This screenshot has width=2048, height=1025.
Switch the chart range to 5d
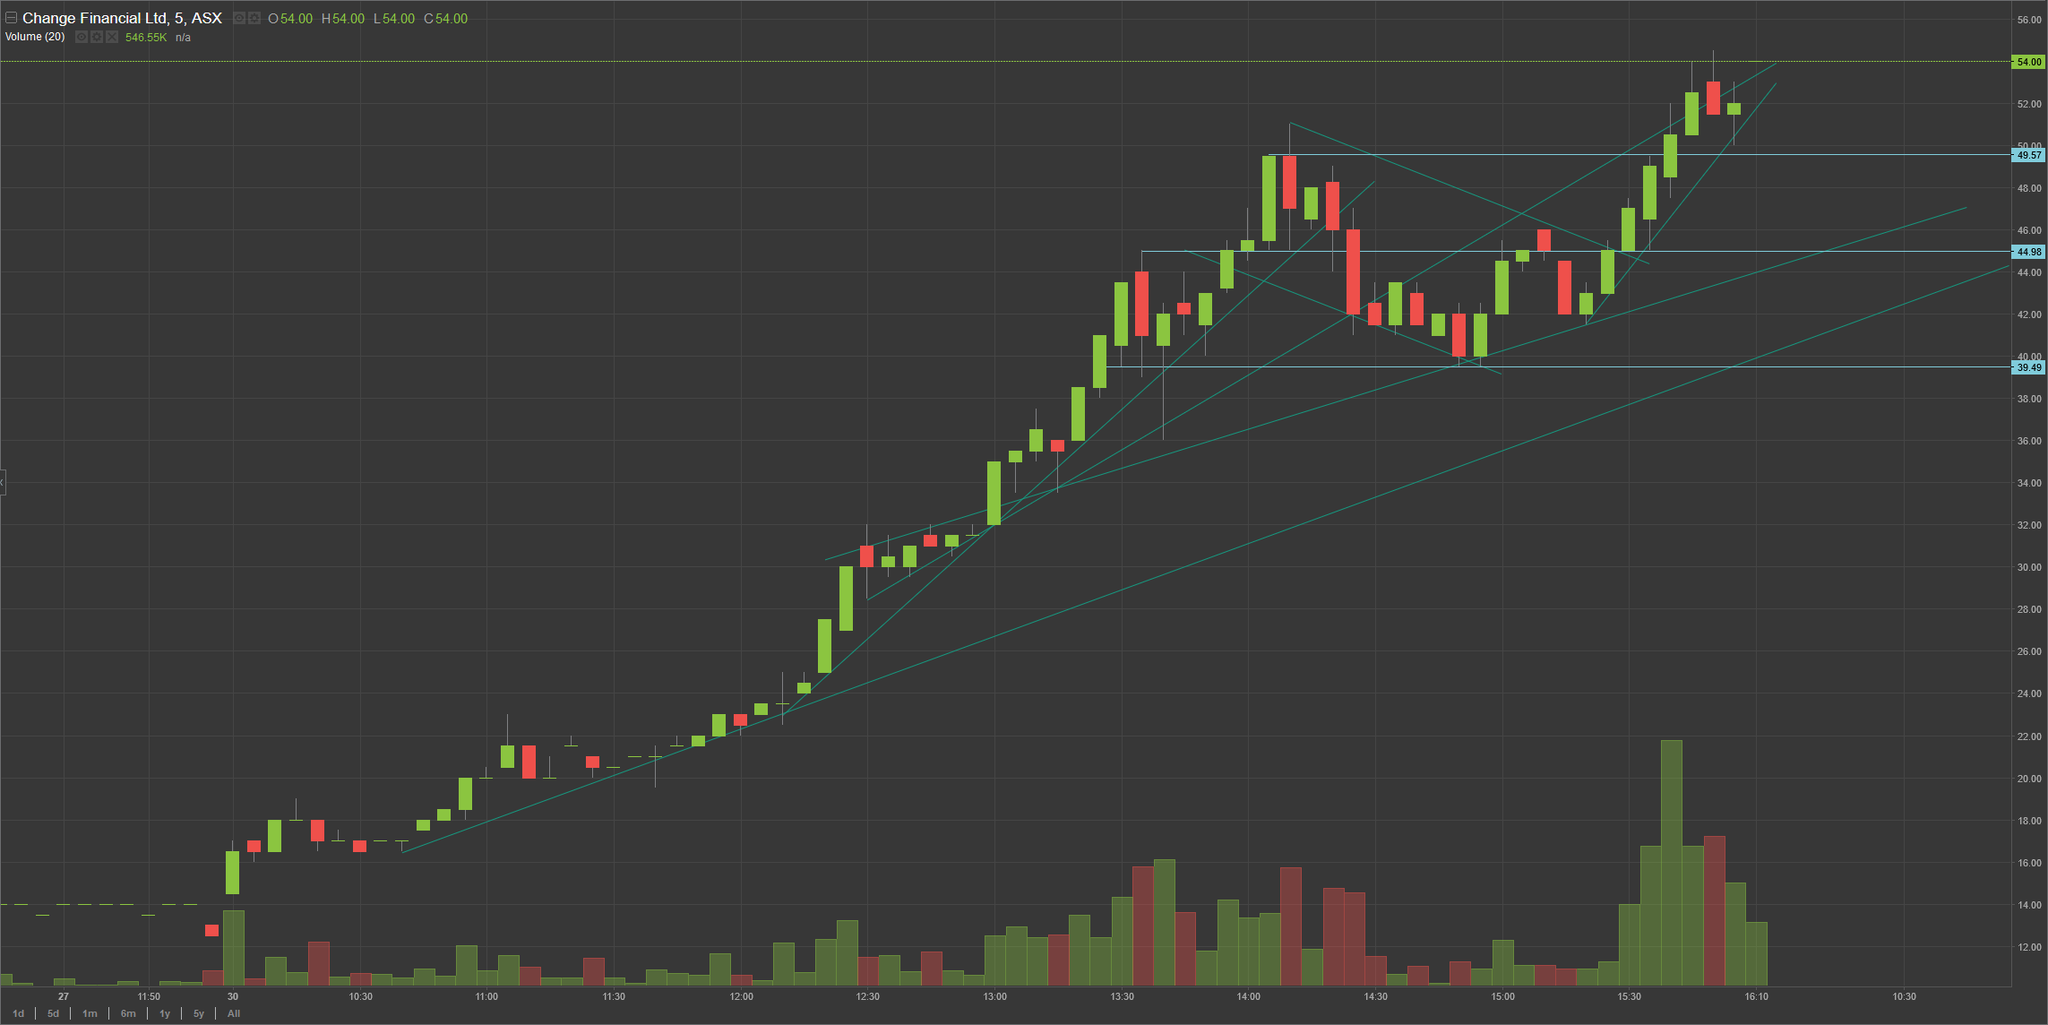pyautogui.click(x=53, y=1013)
